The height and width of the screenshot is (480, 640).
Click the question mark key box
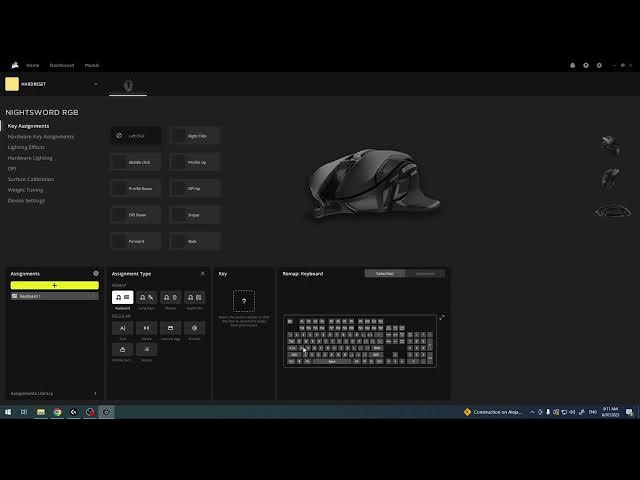pyautogui.click(x=244, y=301)
